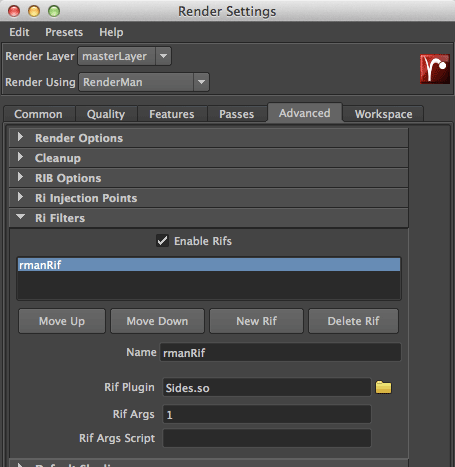Viewport: 455px width, 467px height.
Task: Browse for Rif Plugin with folder icon
Action: (x=383, y=387)
